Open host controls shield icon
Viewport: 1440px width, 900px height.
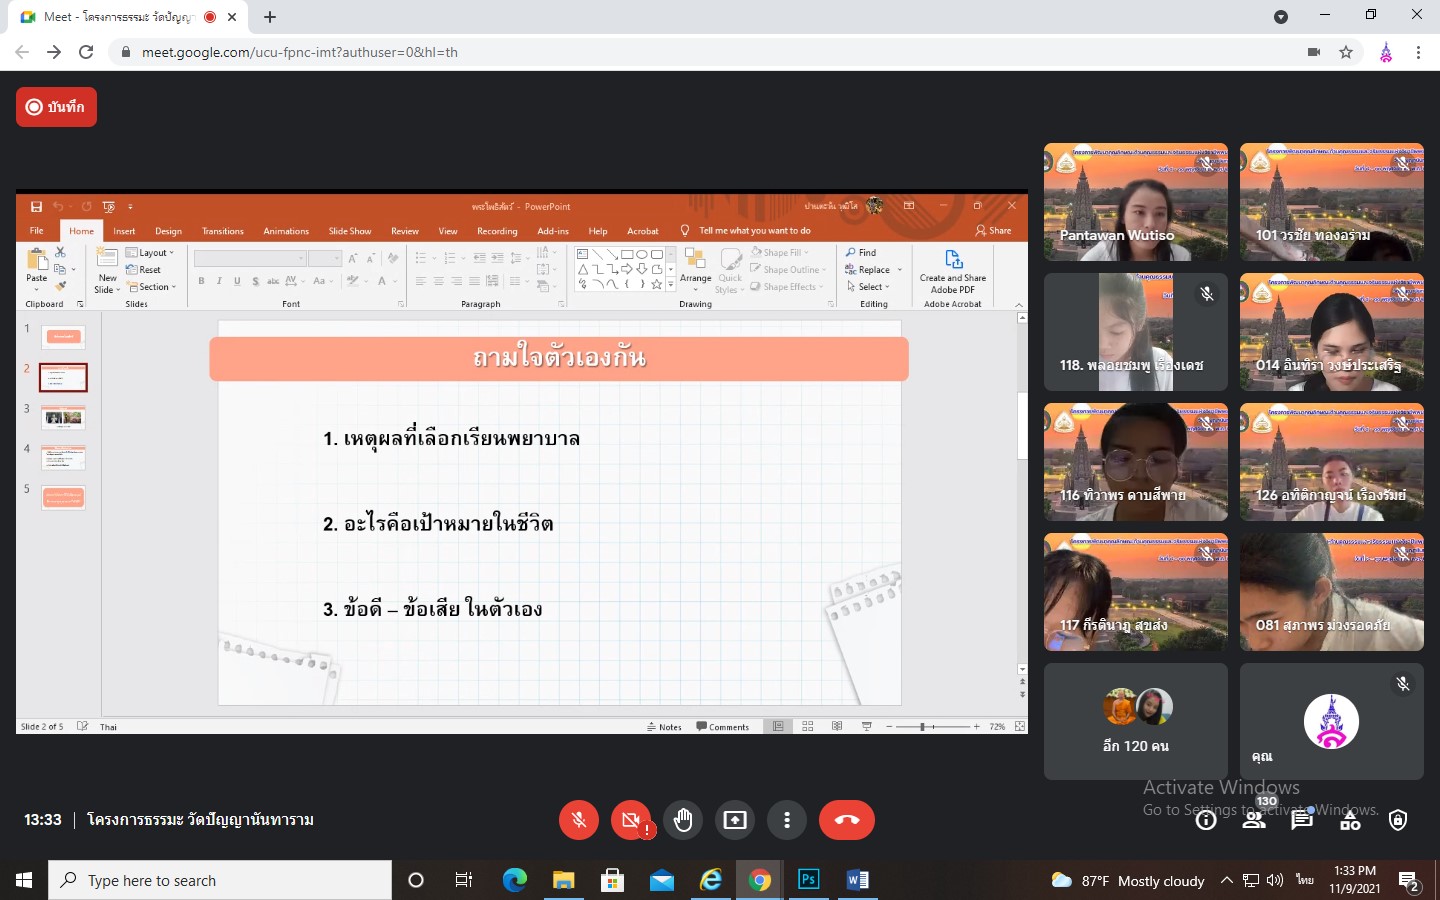pyautogui.click(x=1398, y=821)
